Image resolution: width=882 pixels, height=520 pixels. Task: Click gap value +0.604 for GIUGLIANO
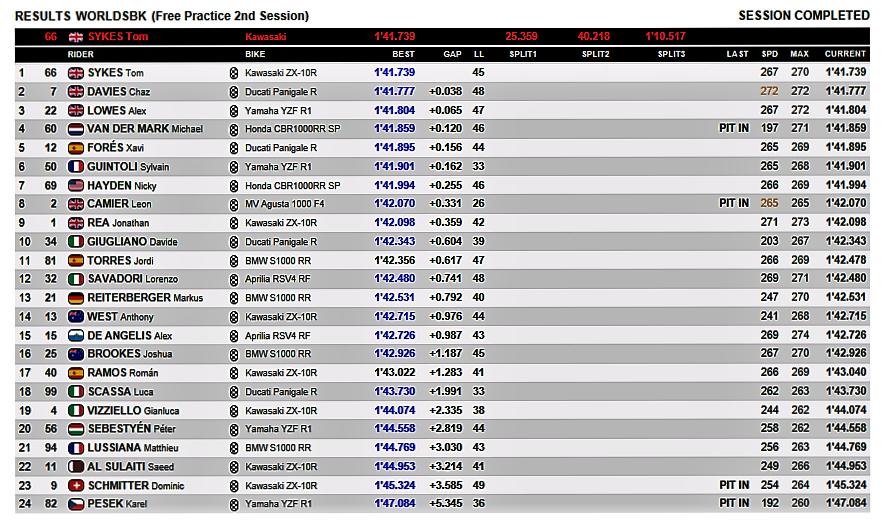[x=446, y=241]
